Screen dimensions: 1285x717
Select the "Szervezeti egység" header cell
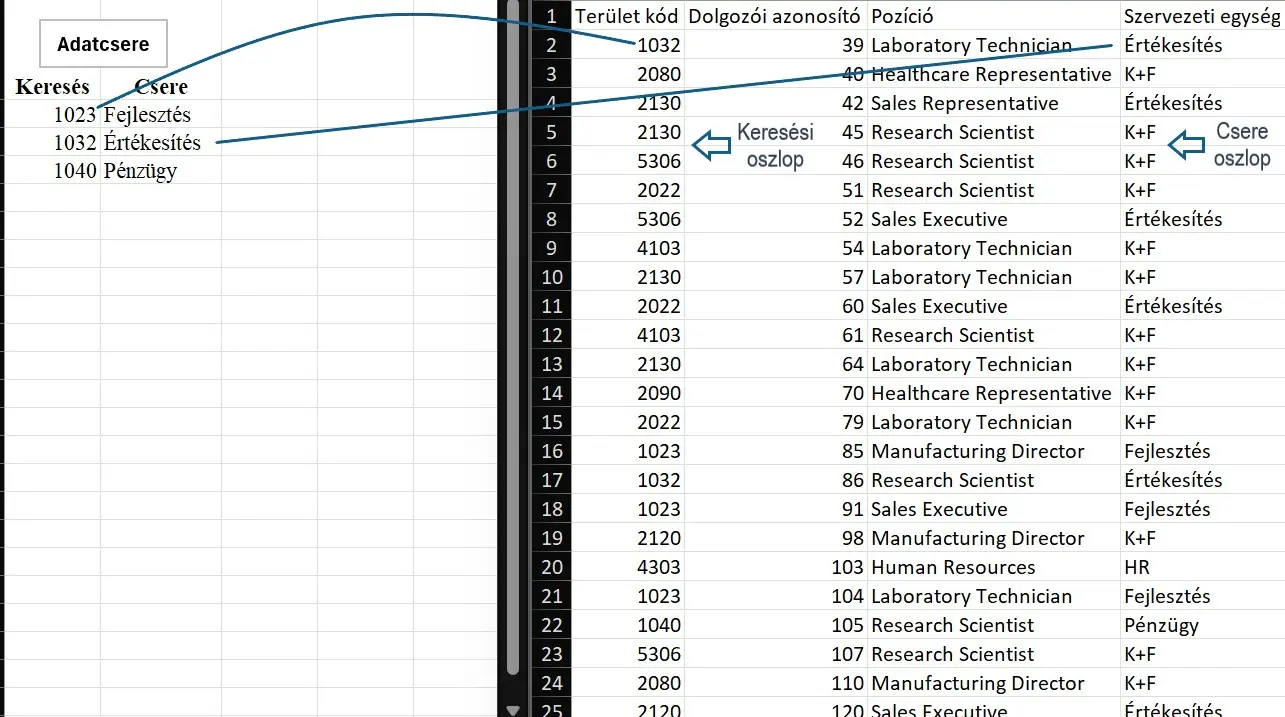(x=1201, y=16)
